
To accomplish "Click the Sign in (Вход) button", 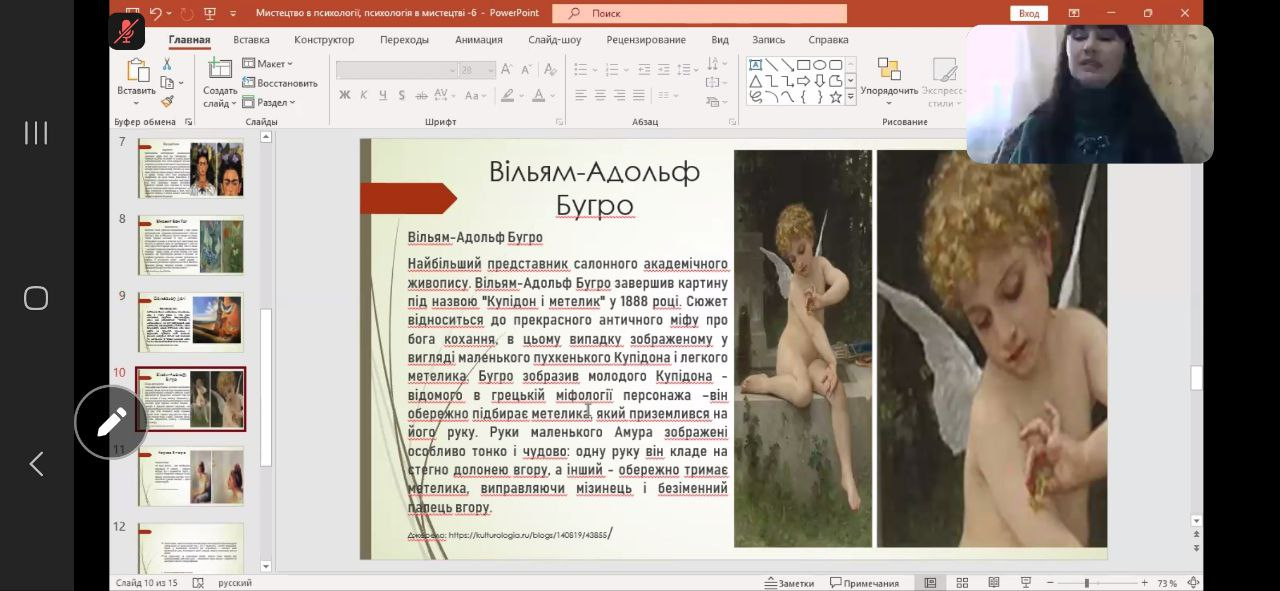I will (1029, 13).
